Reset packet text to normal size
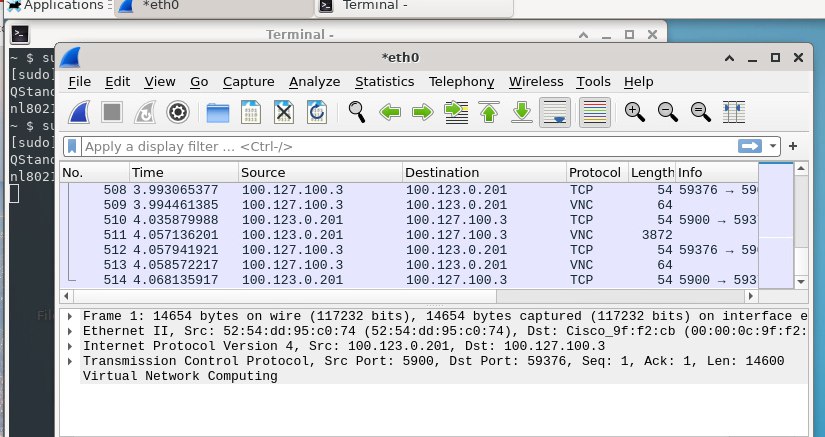The image size is (825, 437). (x=701, y=112)
